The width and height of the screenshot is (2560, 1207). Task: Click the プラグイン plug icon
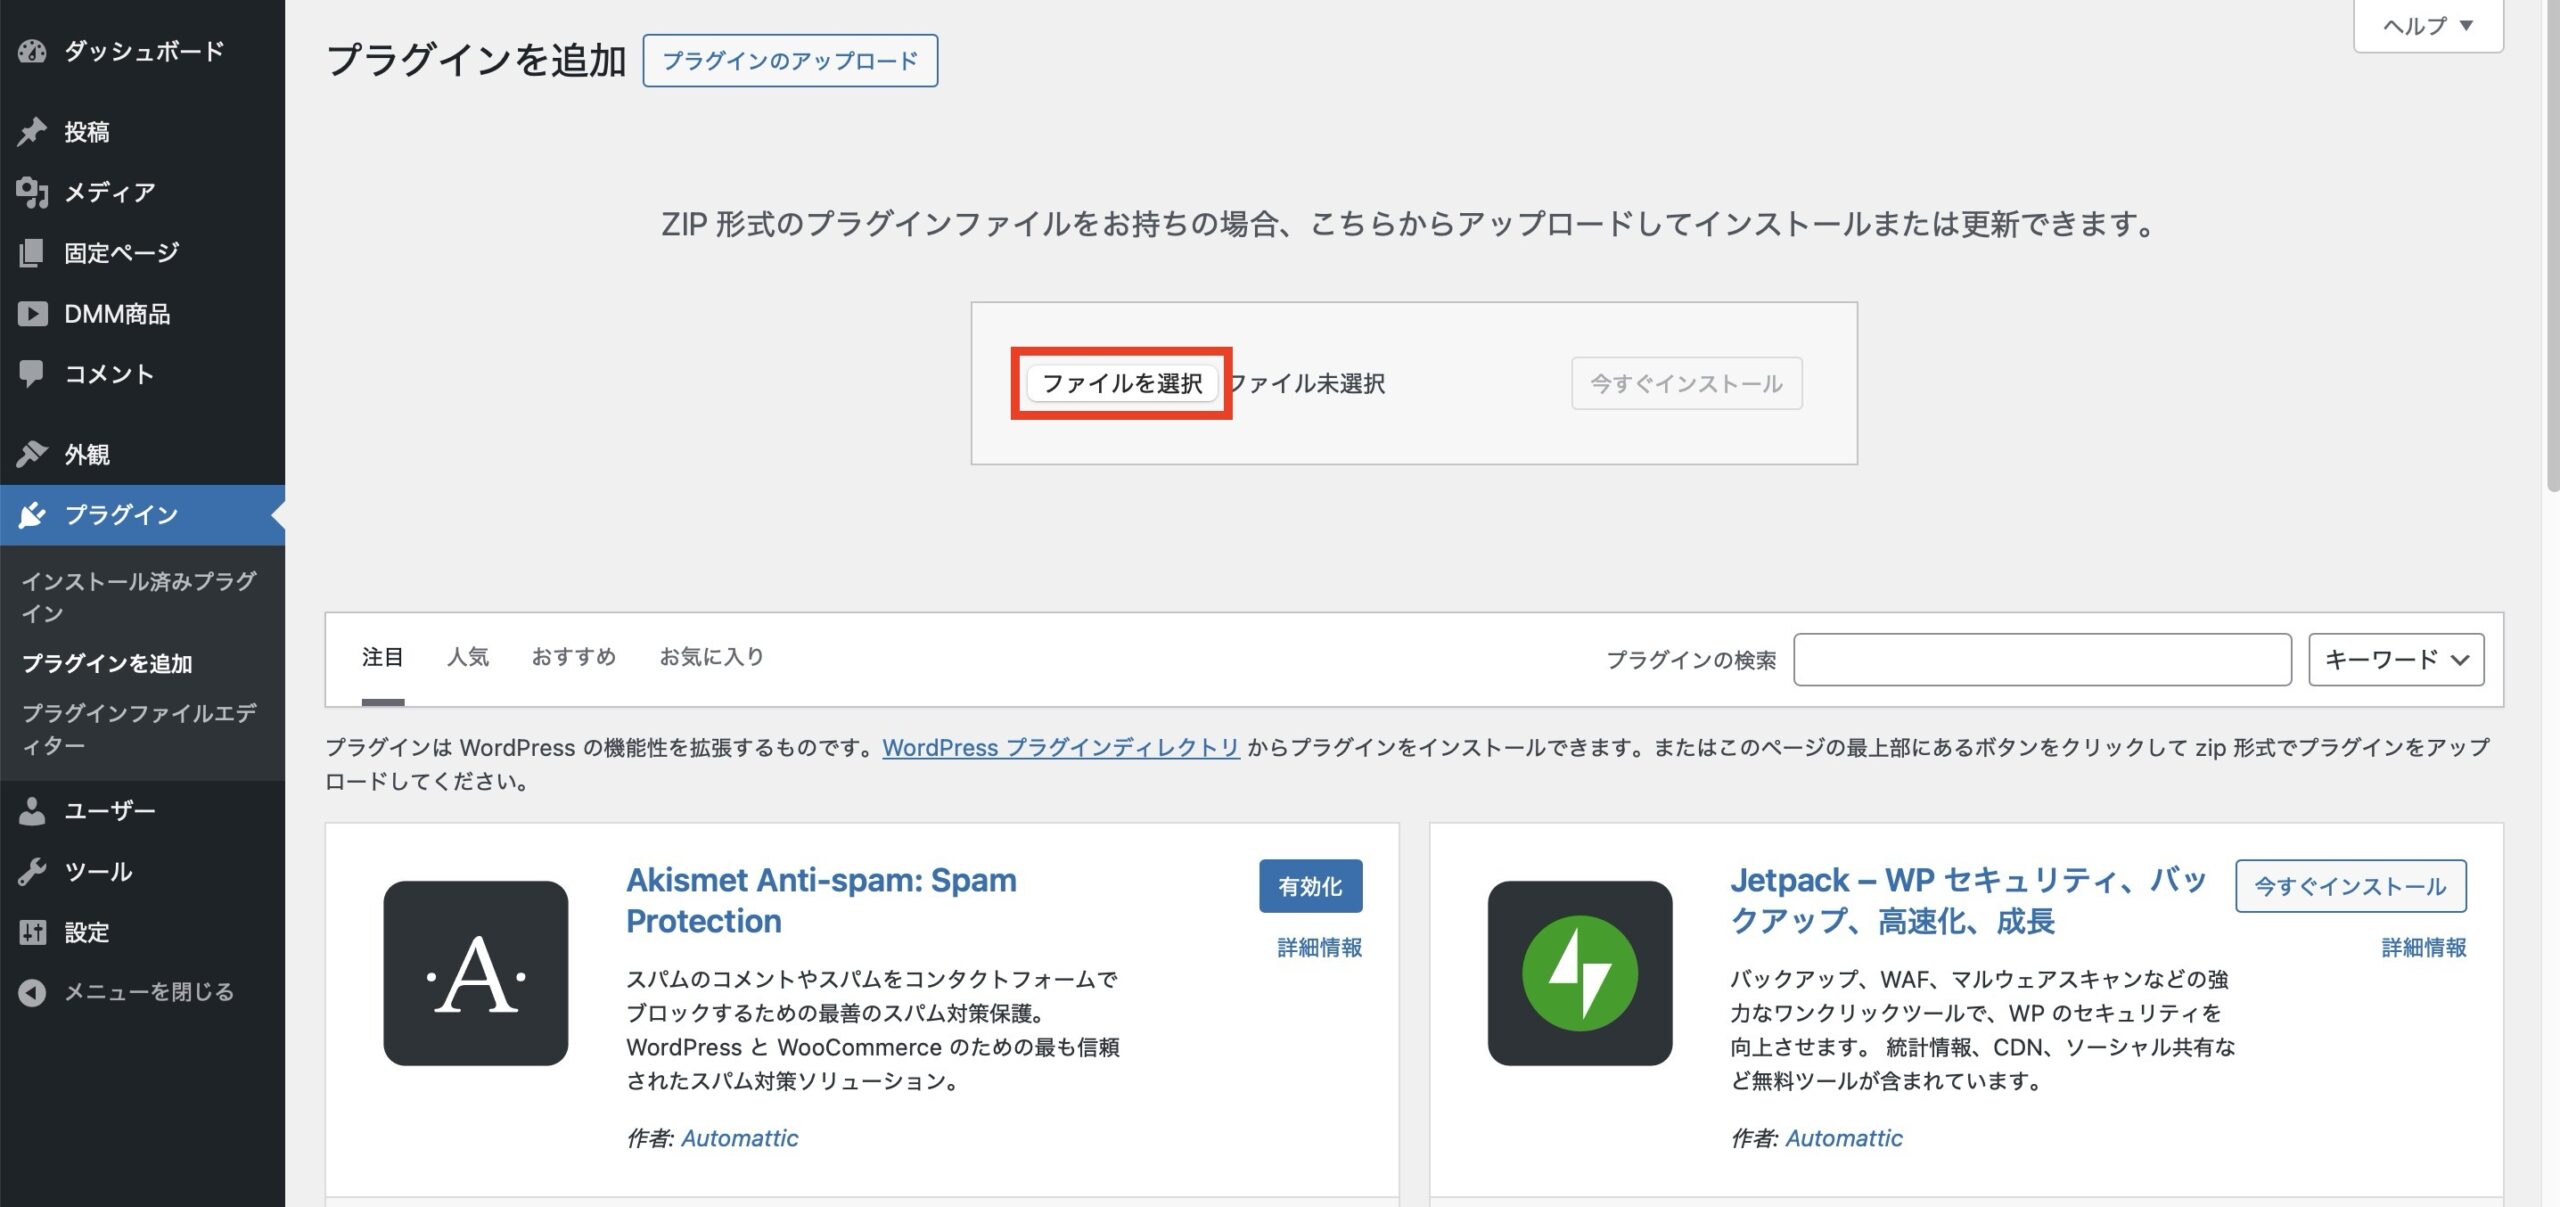pyautogui.click(x=33, y=514)
